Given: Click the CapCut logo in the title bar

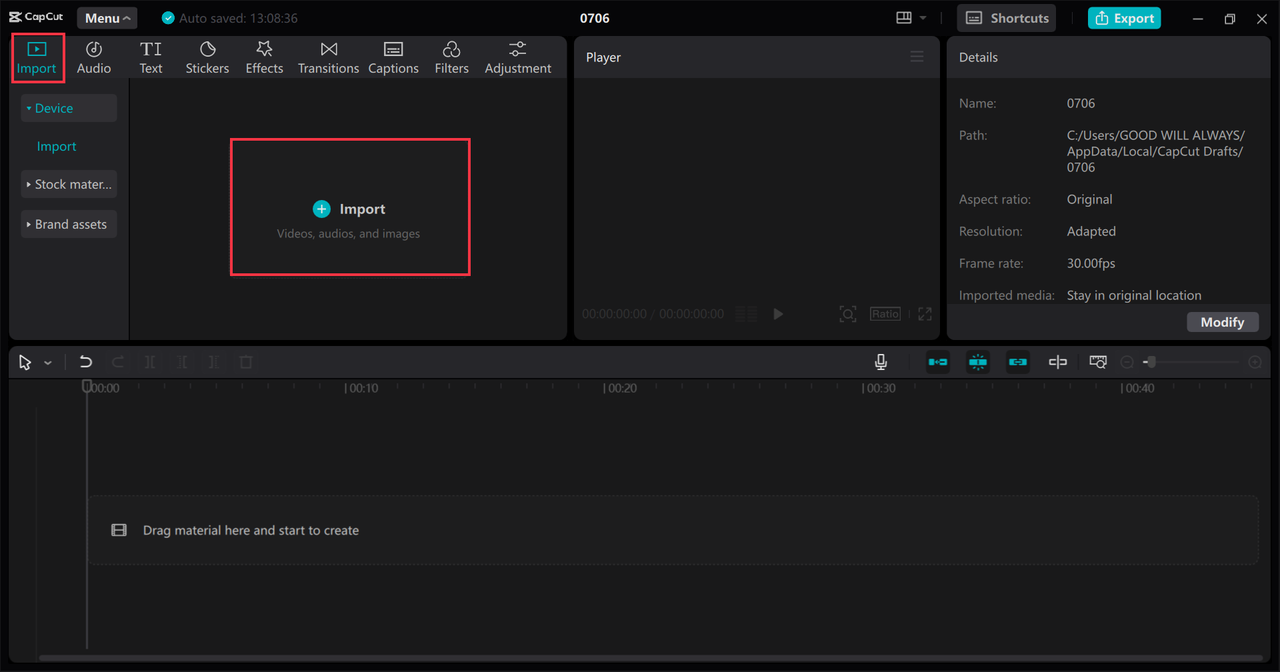Looking at the screenshot, I should (36, 18).
